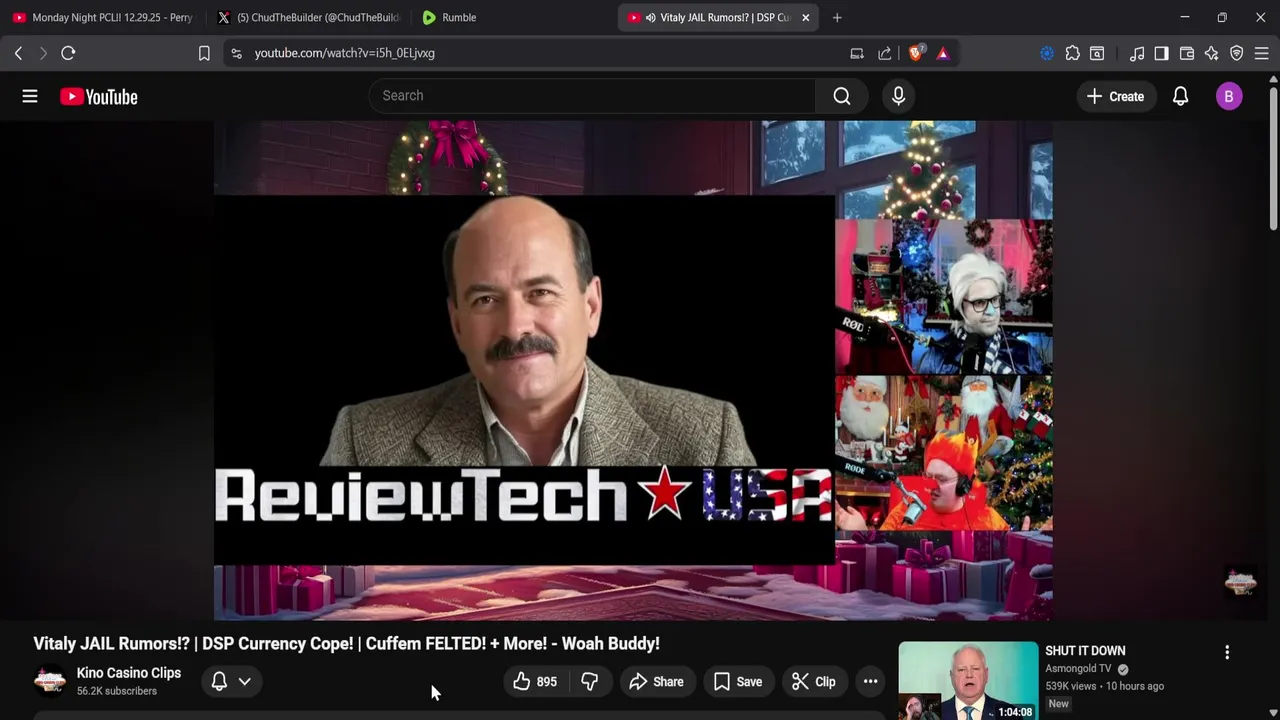Open account avatar B menu
The width and height of the screenshot is (1280, 720).
click(x=1229, y=96)
